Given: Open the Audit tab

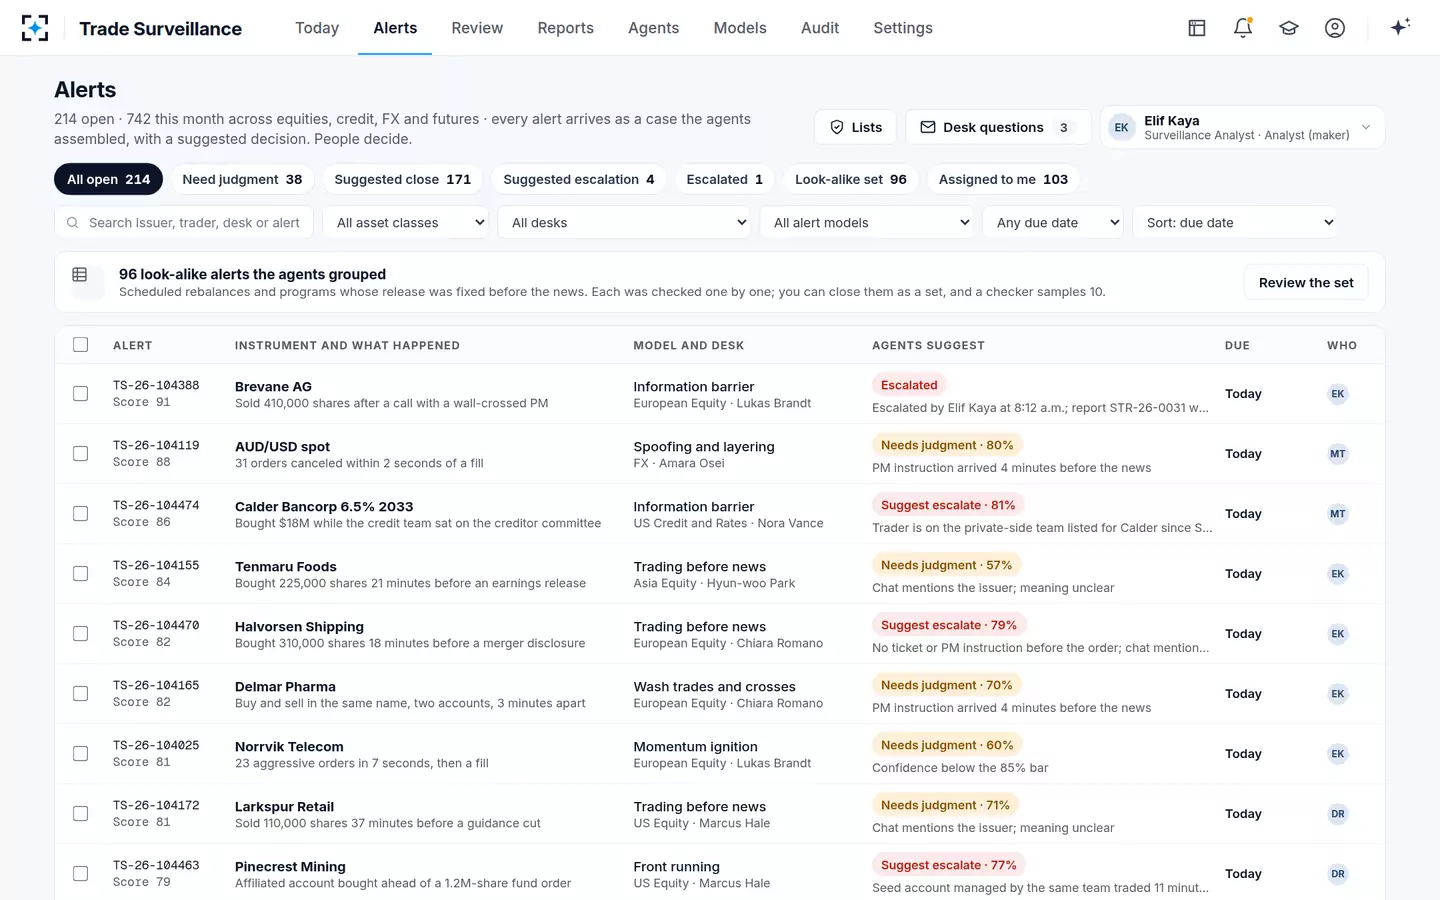Looking at the screenshot, I should tap(820, 28).
